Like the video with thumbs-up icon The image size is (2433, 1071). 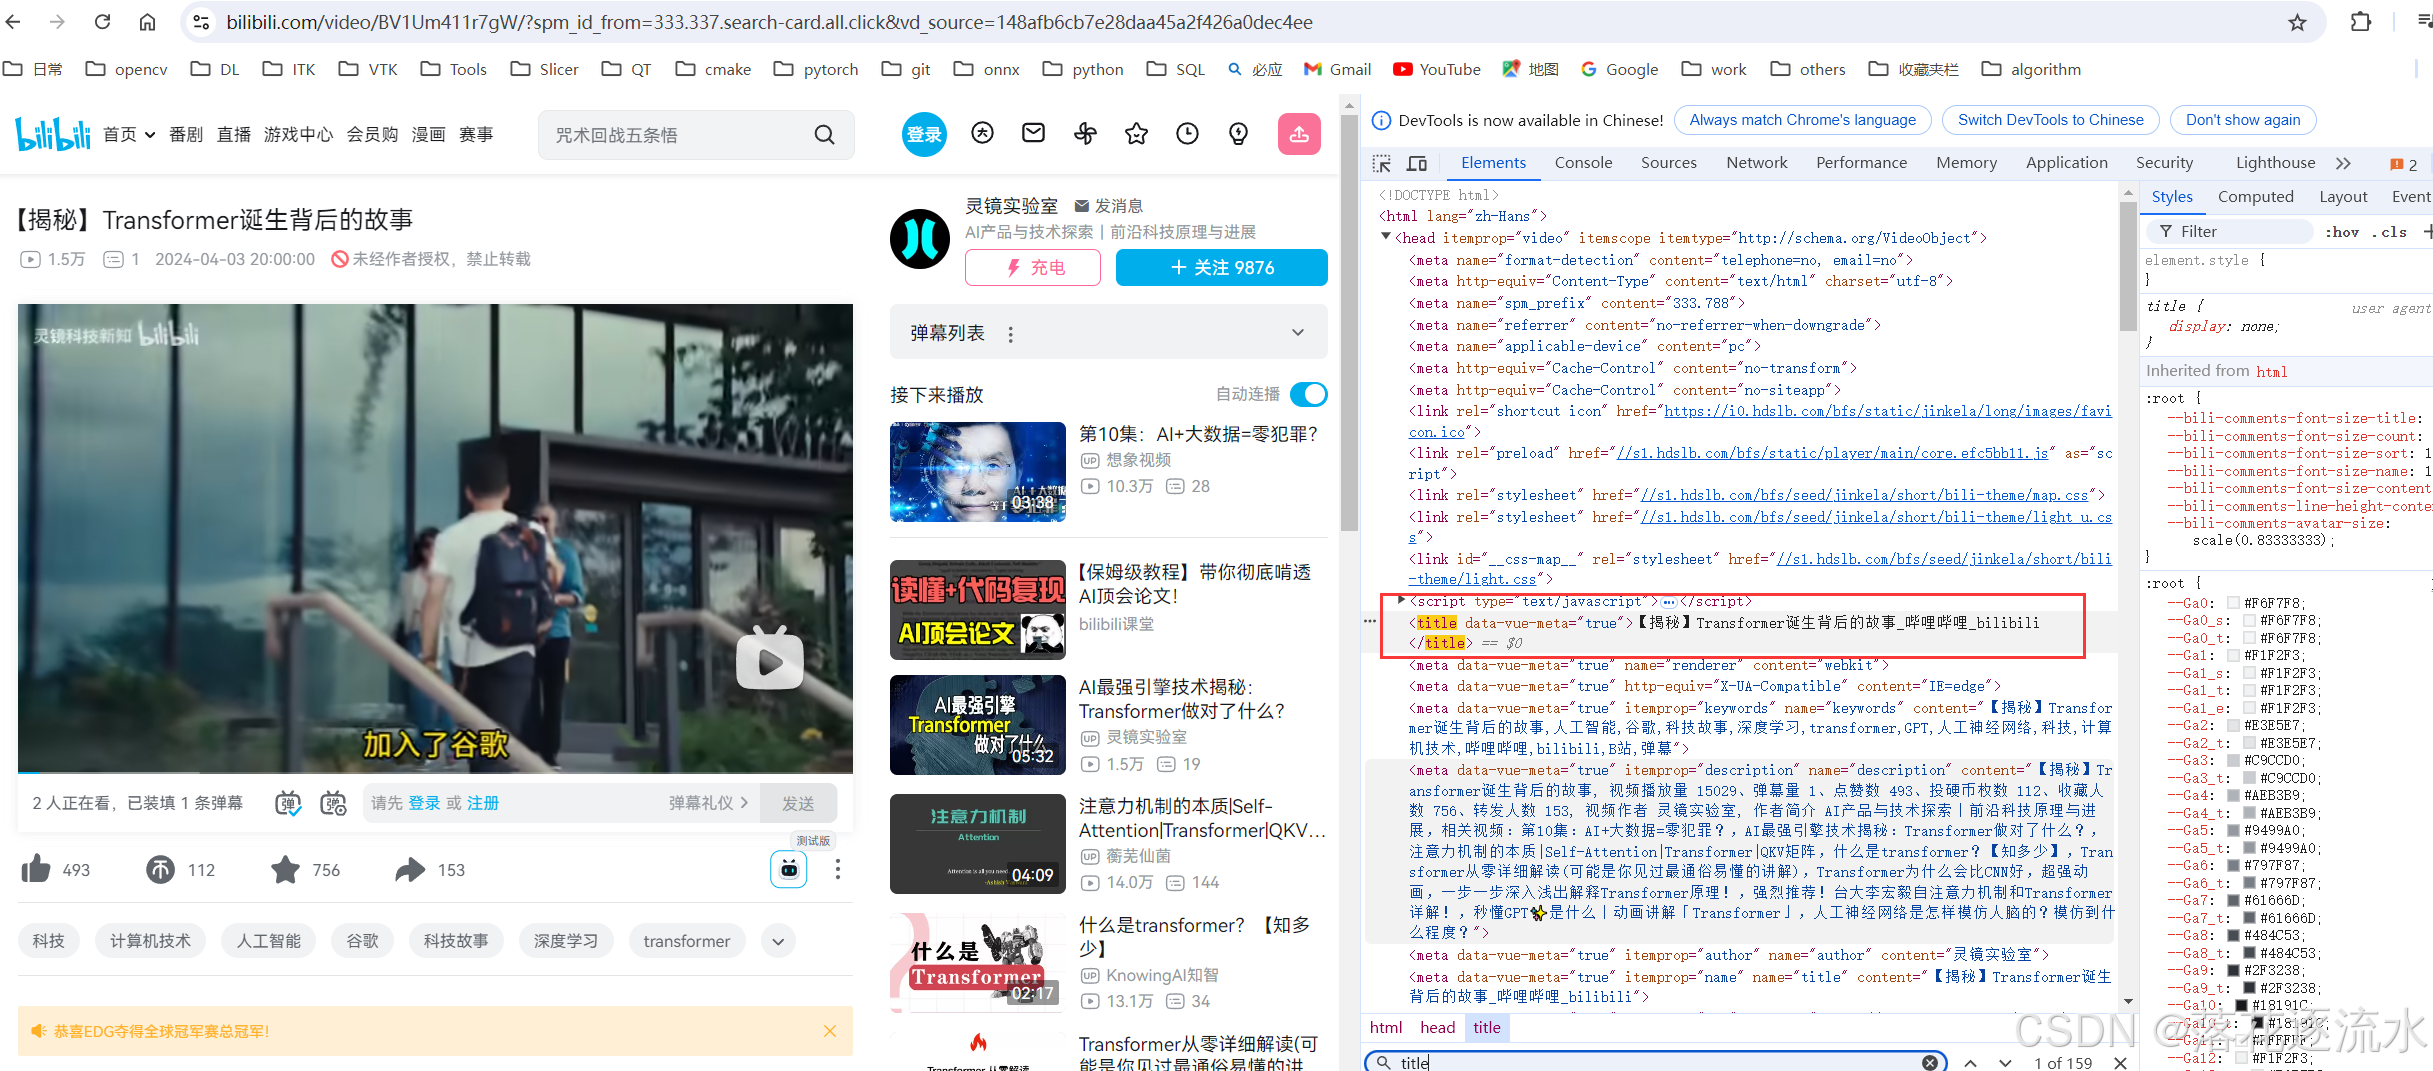pyautogui.click(x=36, y=869)
